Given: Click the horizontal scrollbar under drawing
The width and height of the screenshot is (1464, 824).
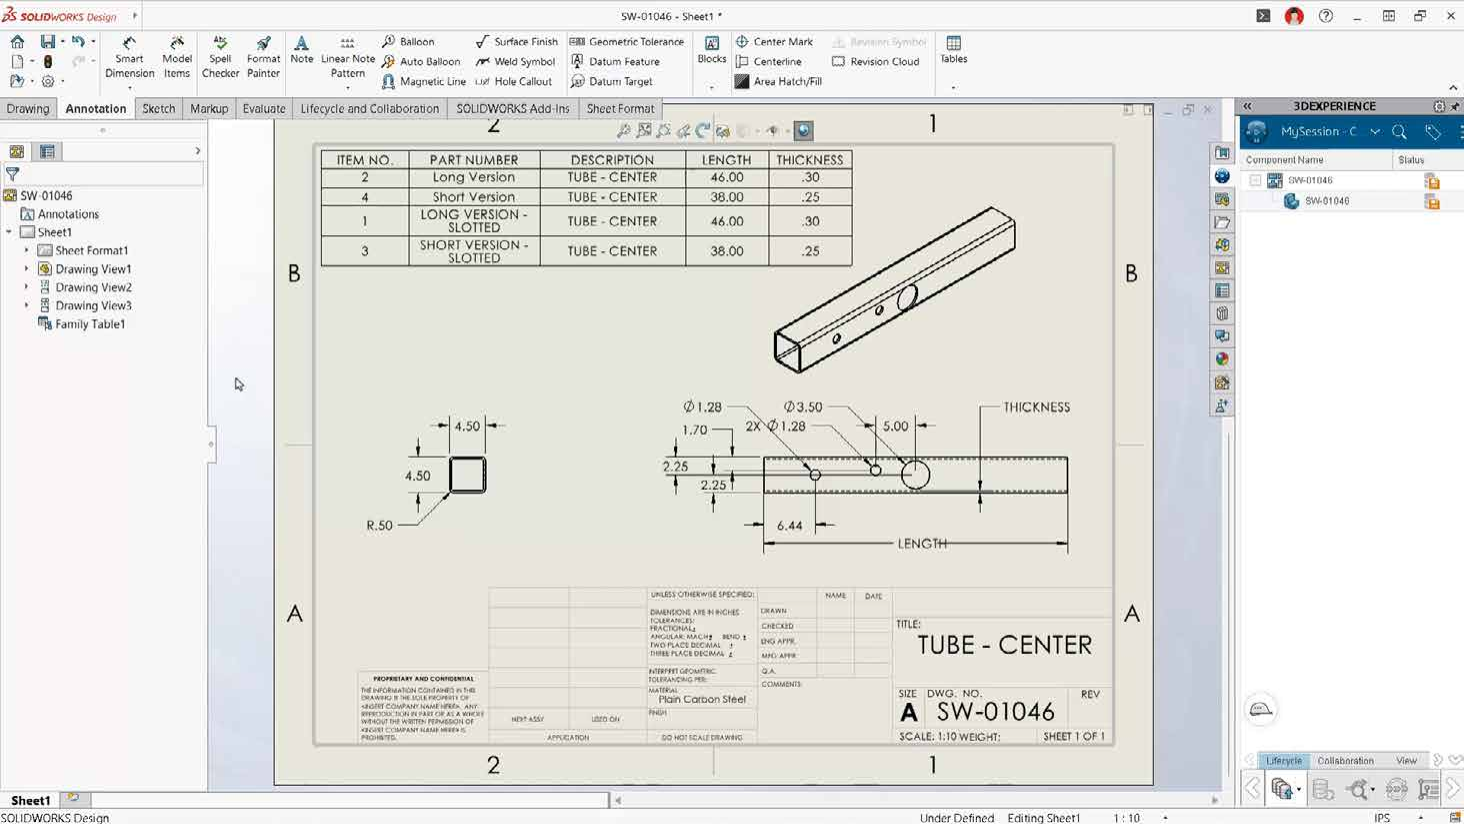Looking at the screenshot, I should click(x=916, y=800).
